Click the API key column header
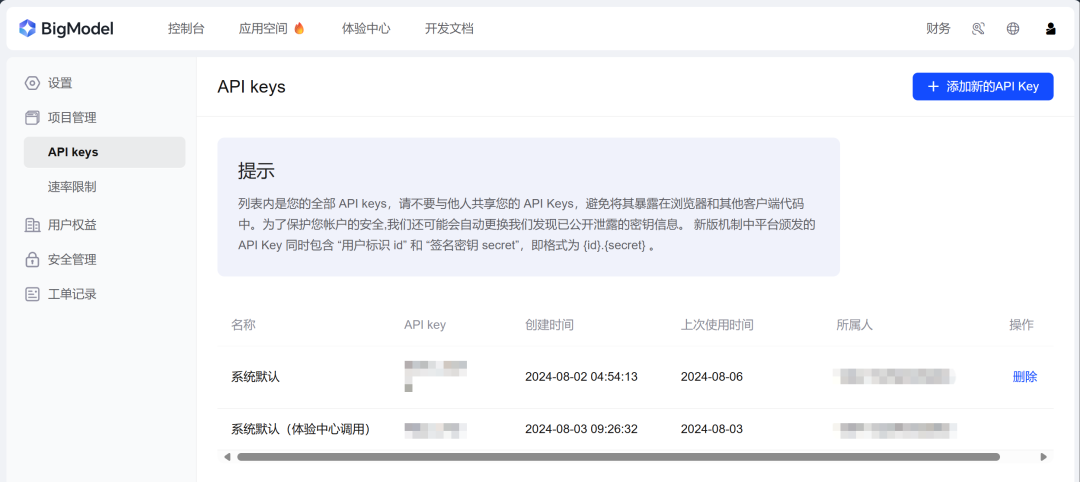The image size is (1080, 482). [x=425, y=325]
